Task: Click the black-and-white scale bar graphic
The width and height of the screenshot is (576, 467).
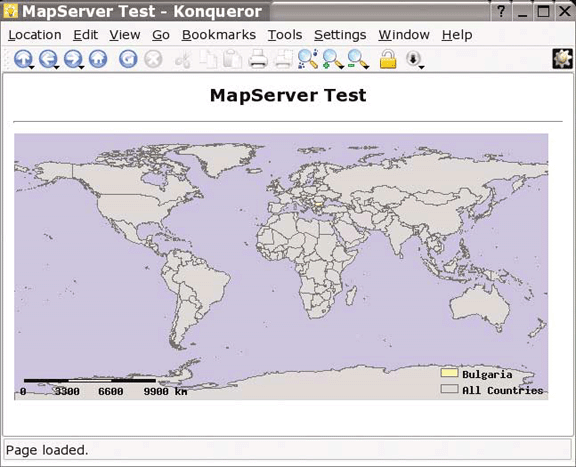Action: pos(90,381)
